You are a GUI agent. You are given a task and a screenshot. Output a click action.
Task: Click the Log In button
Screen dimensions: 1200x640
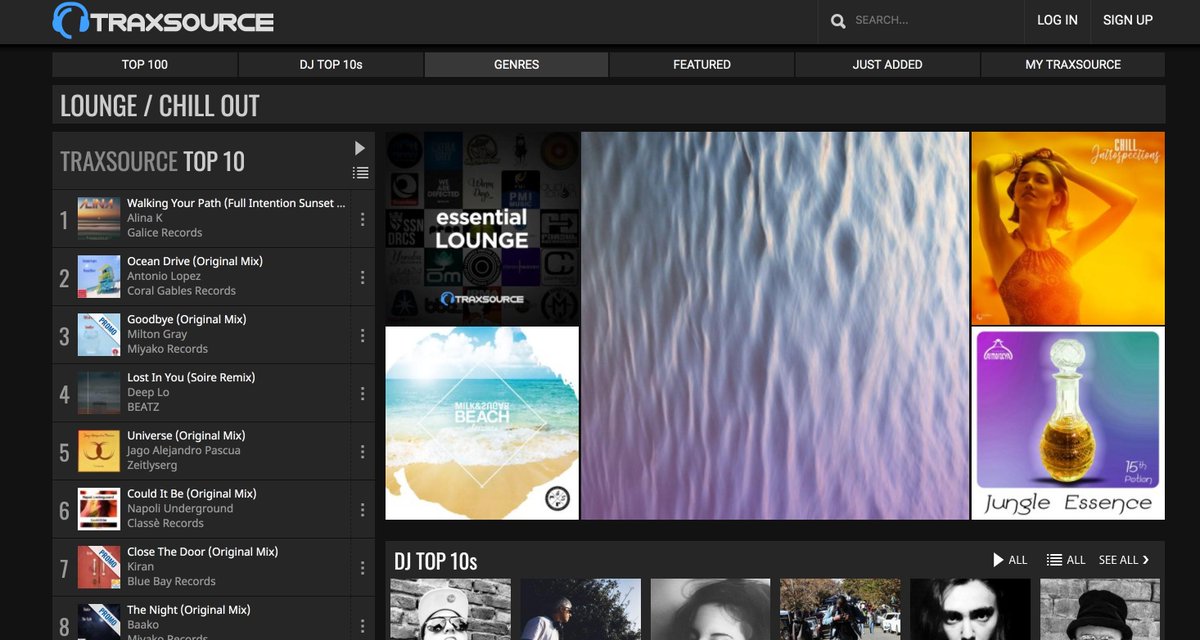point(1057,20)
